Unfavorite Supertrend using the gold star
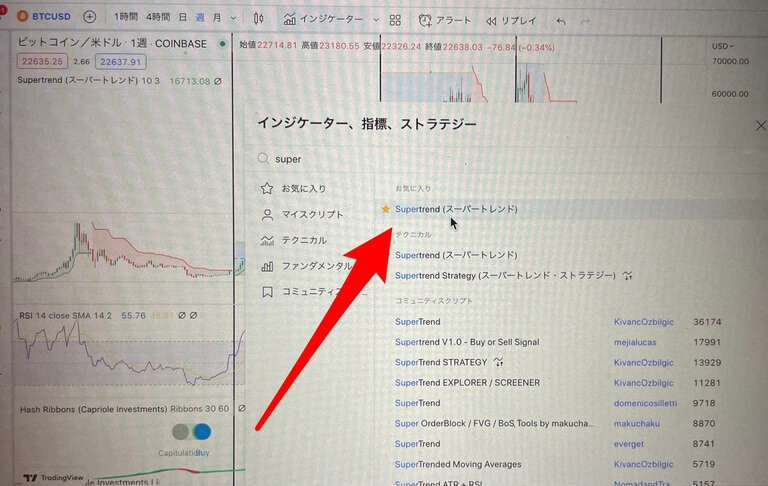The image size is (768, 486). click(386, 210)
